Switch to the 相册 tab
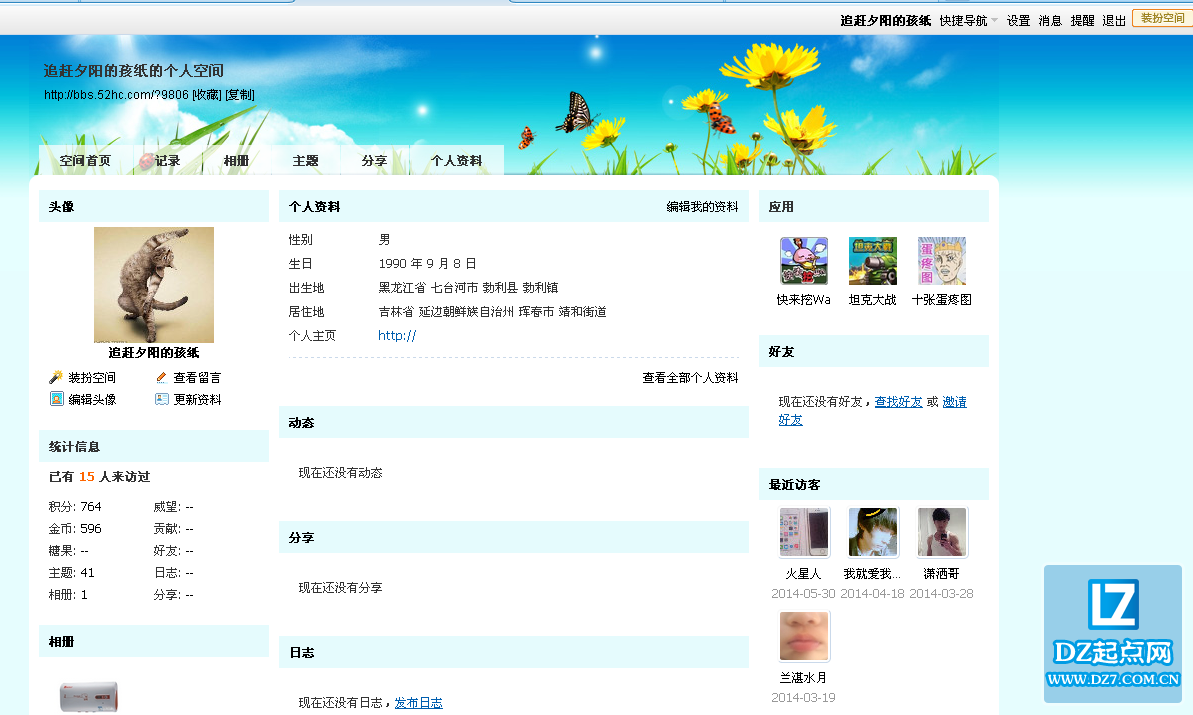This screenshot has width=1193, height=715. coord(236,161)
